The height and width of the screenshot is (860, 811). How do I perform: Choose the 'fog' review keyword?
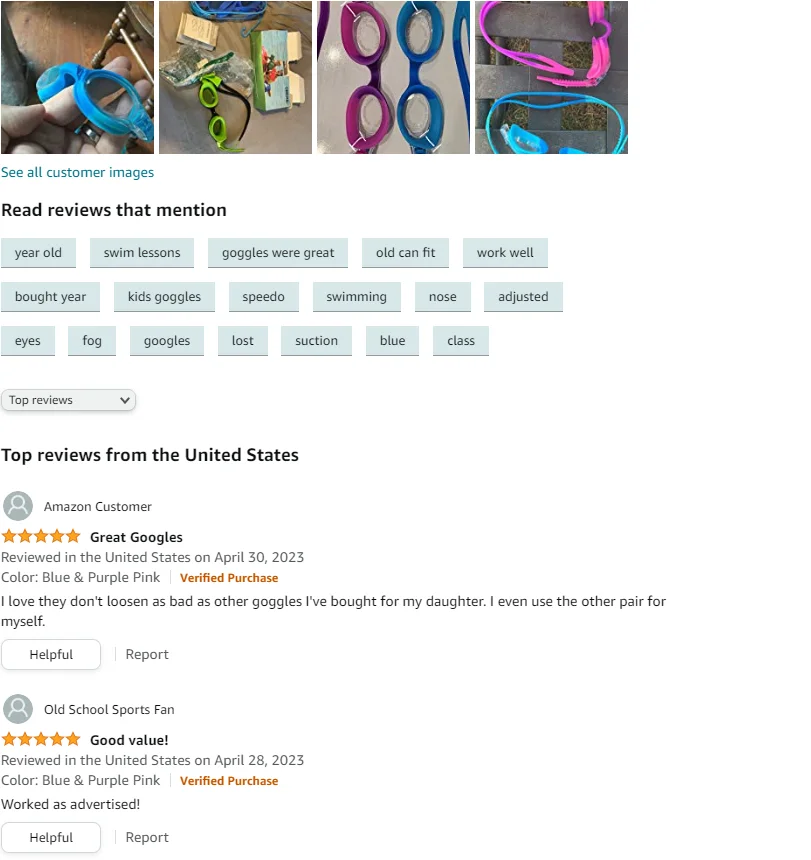[92, 341]
